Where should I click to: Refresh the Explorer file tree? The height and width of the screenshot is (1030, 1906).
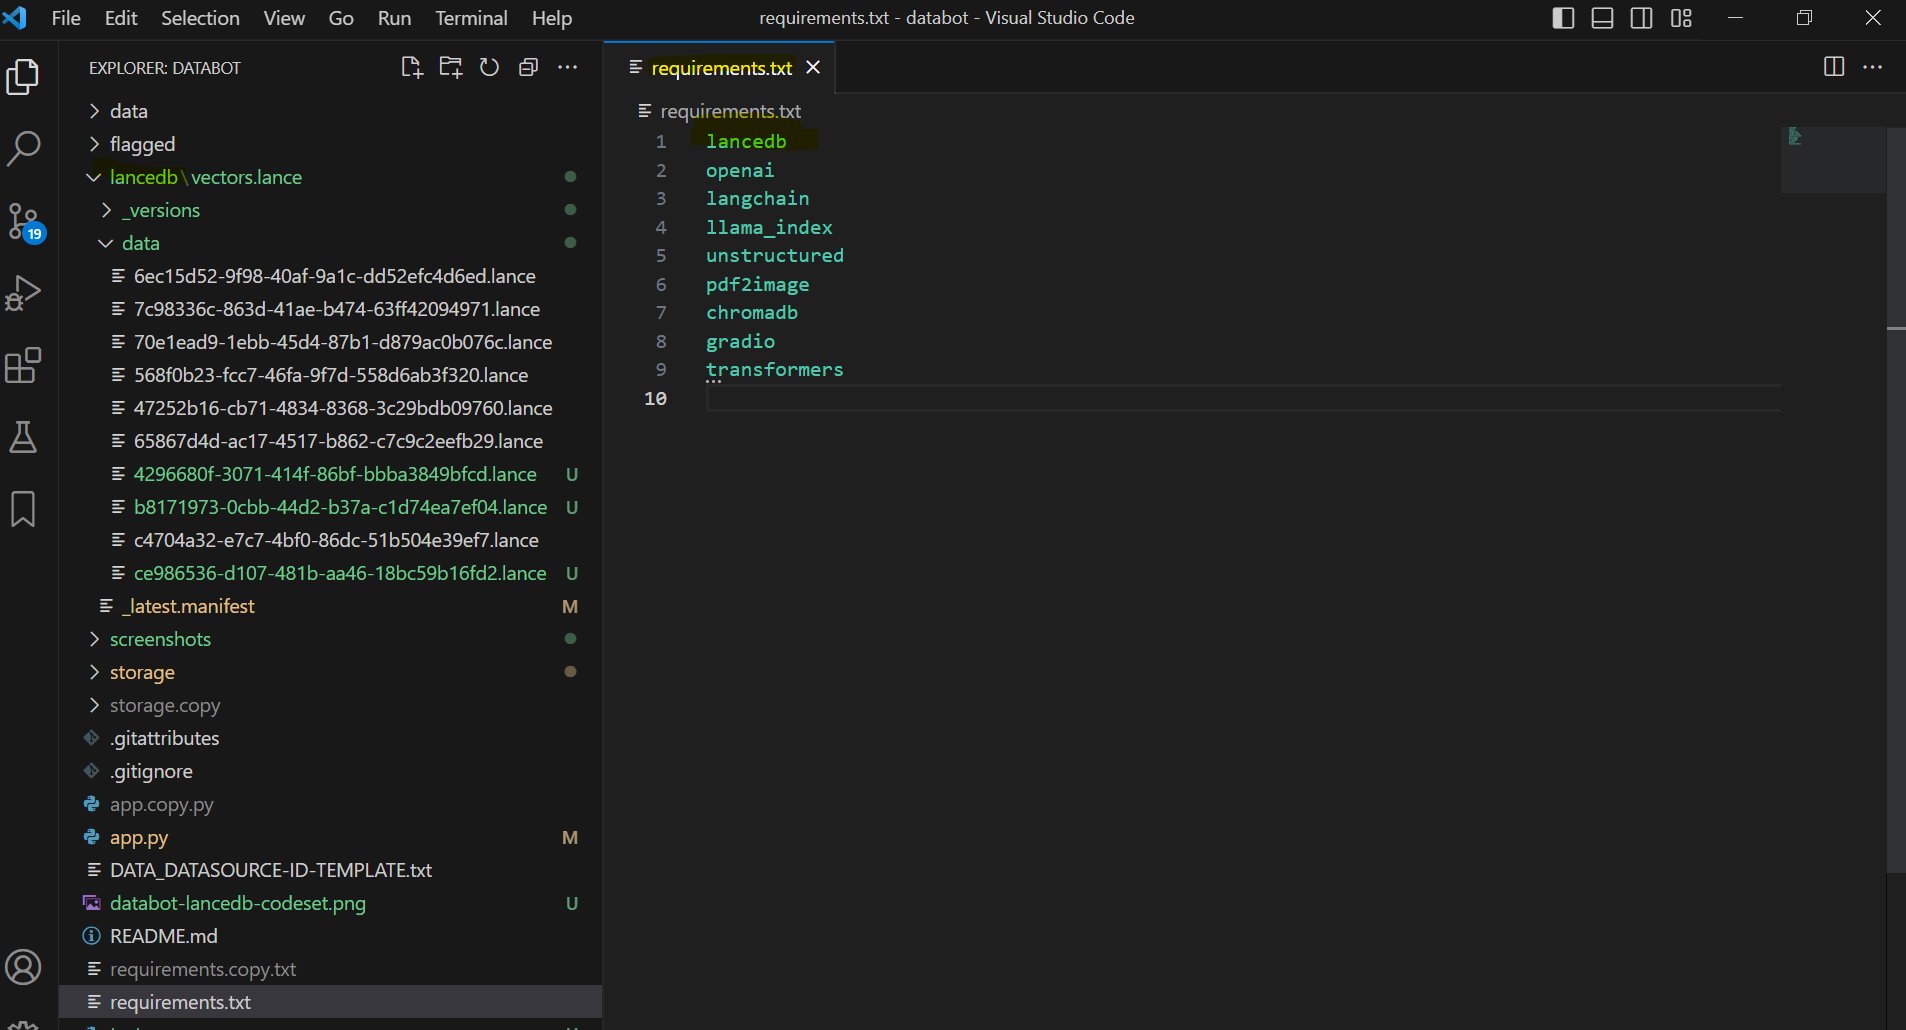(489, 67)
